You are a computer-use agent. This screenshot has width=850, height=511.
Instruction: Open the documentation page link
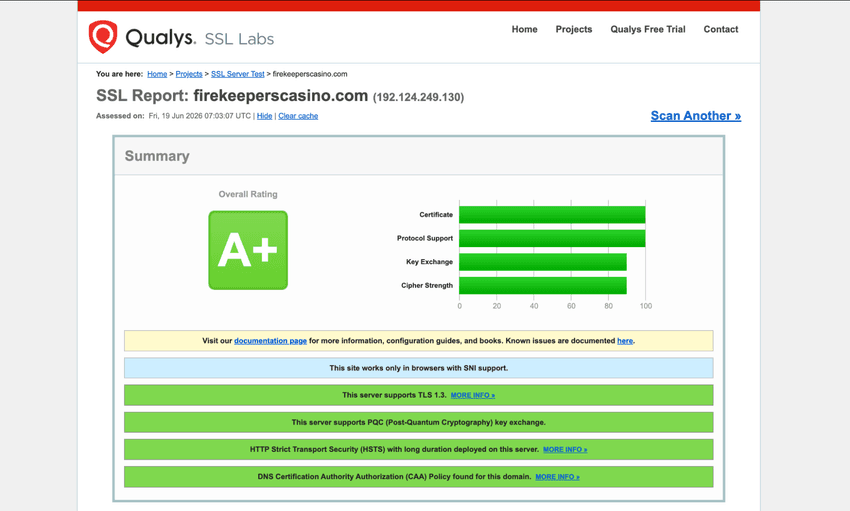click(x=271, y=341)
